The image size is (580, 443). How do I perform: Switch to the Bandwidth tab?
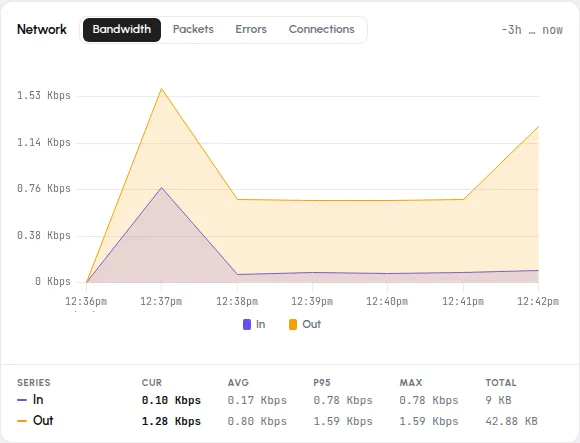[x=122, y=30]
